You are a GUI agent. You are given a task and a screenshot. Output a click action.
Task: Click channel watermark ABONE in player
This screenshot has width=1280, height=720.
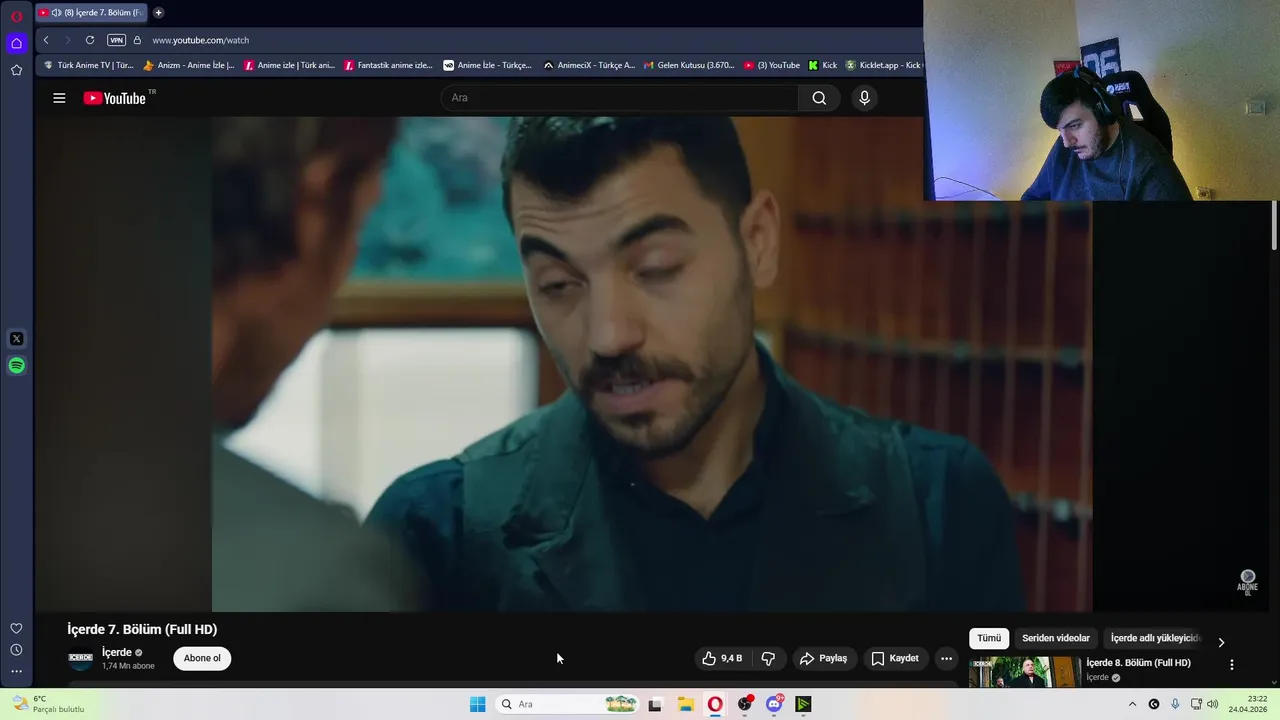point(1247,582)
